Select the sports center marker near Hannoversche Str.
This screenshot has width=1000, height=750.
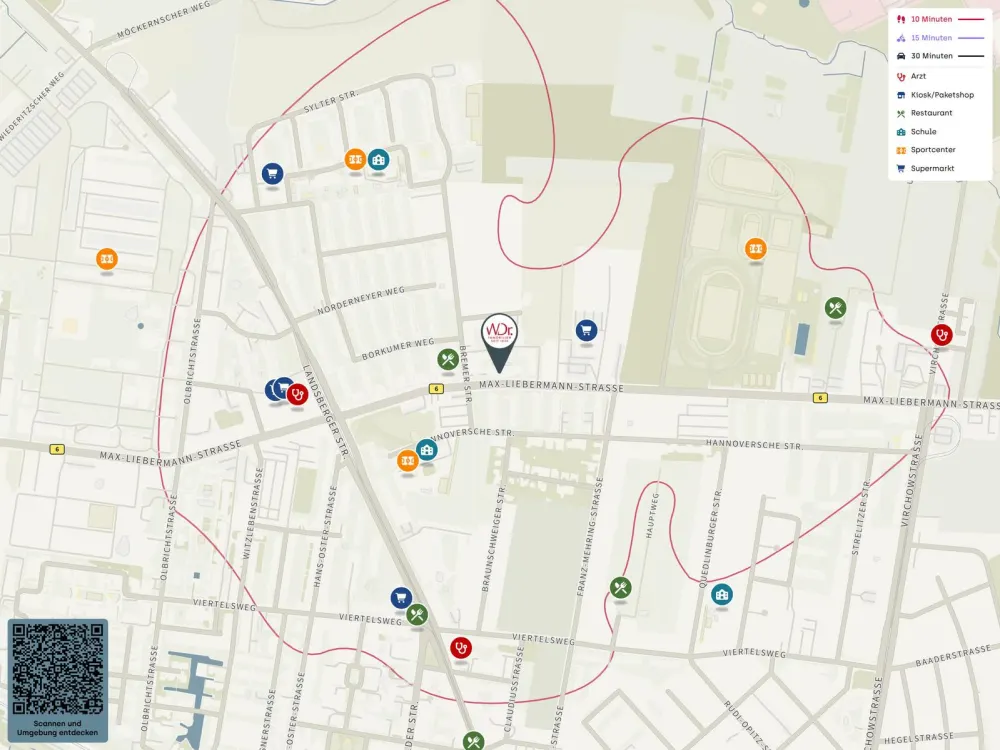(407, 460)
